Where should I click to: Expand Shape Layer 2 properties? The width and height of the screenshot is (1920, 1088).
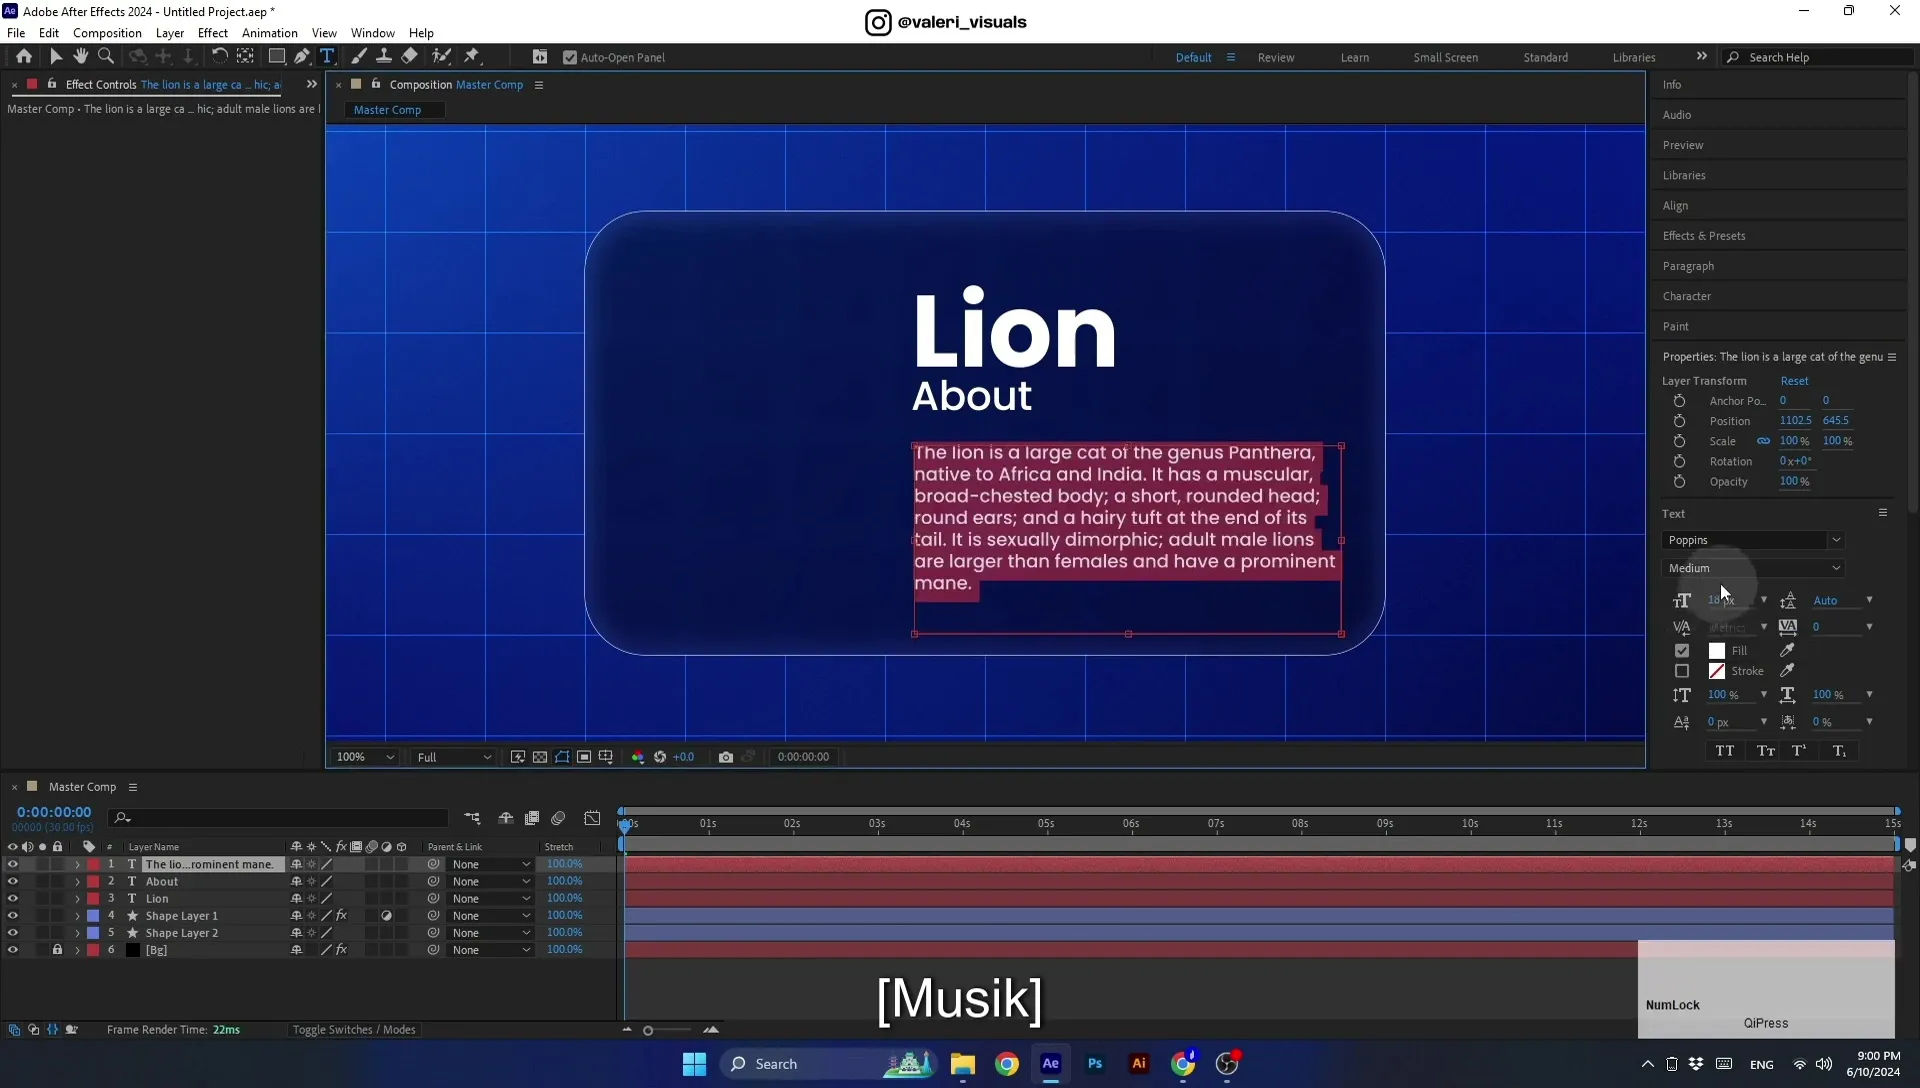tap(77, 933)
